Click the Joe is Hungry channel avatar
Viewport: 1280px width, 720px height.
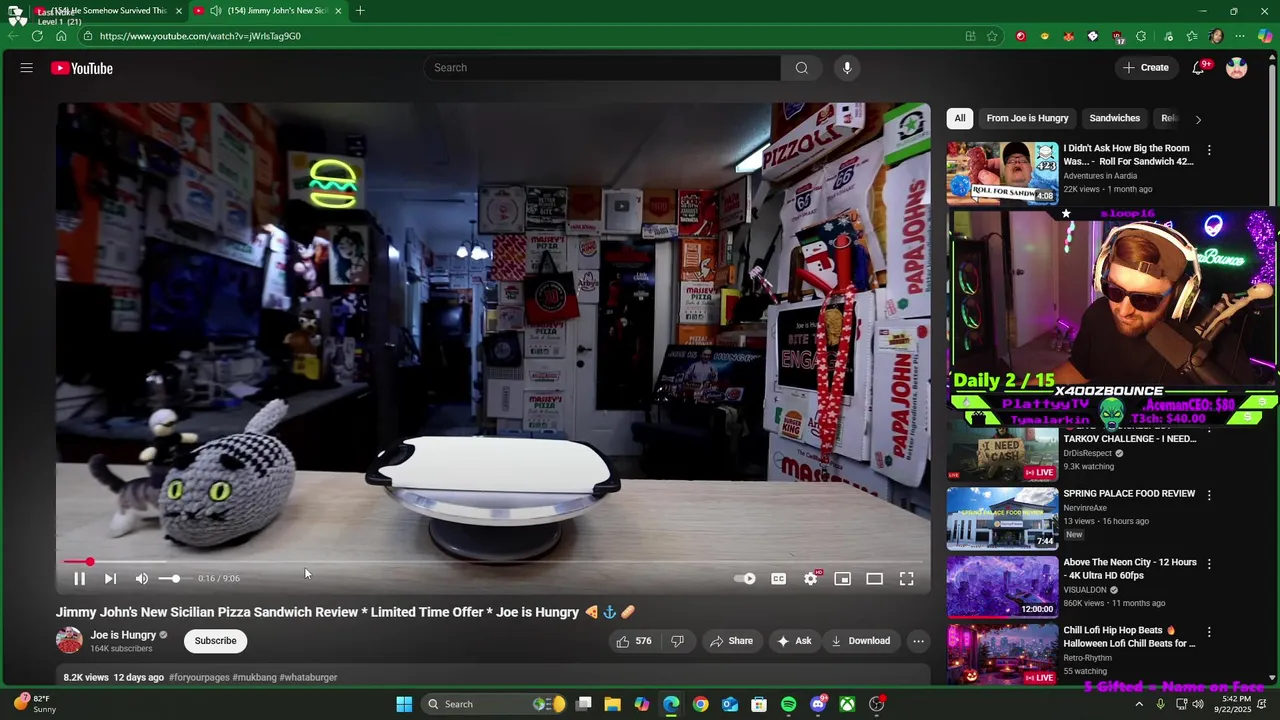tap(69, 640)
